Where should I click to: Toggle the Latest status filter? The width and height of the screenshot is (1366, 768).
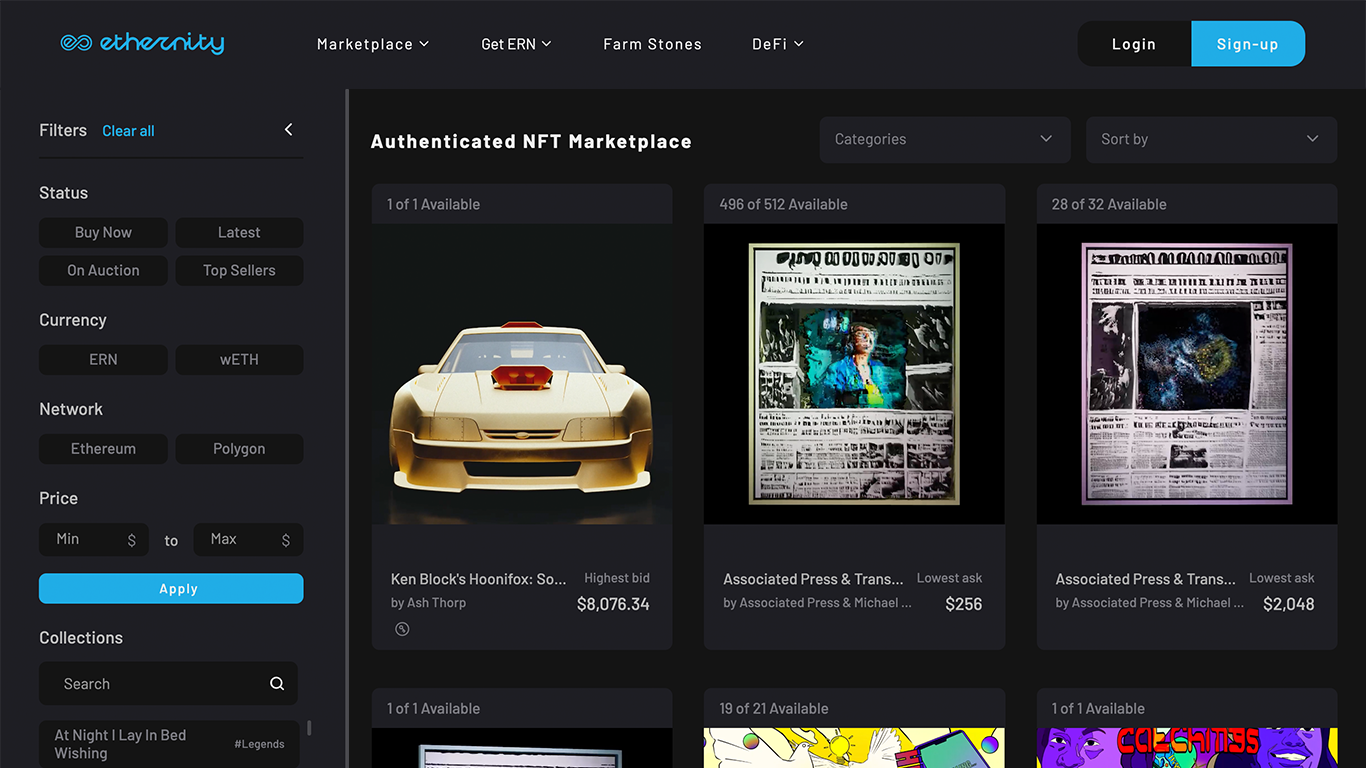pyautogui.click(x=239, y=232)
